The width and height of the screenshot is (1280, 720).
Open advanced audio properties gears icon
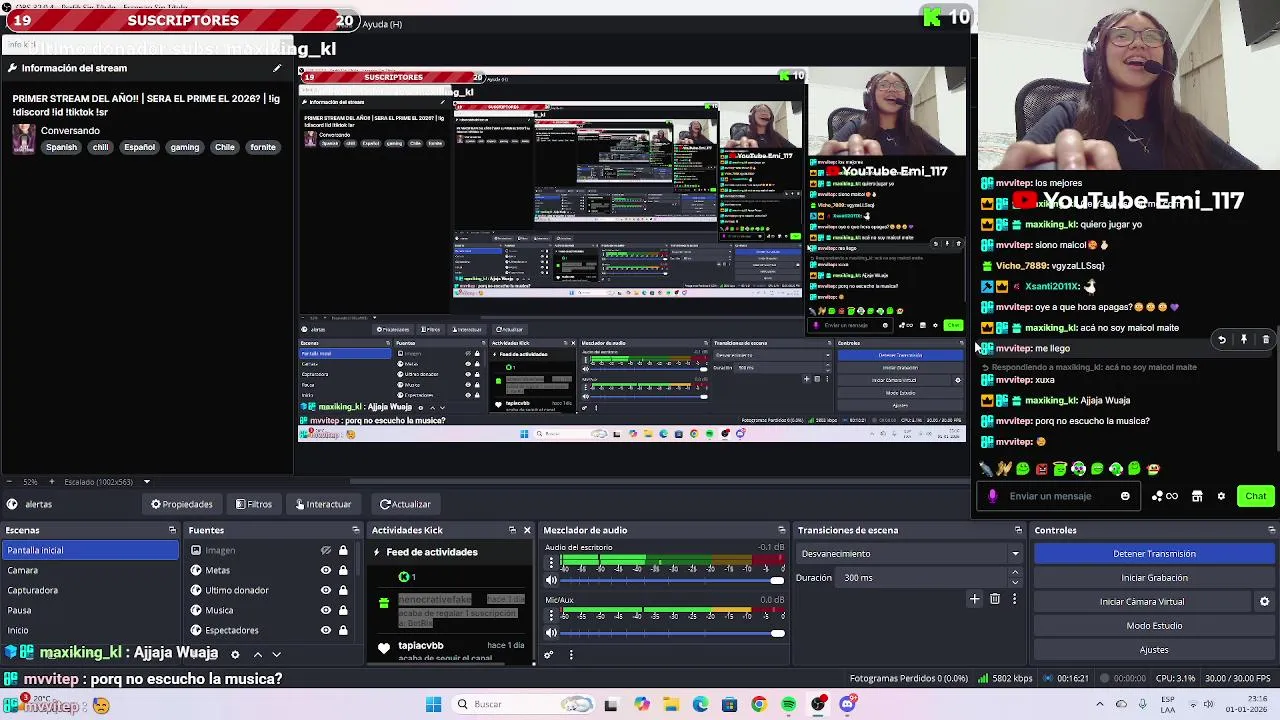549,655
